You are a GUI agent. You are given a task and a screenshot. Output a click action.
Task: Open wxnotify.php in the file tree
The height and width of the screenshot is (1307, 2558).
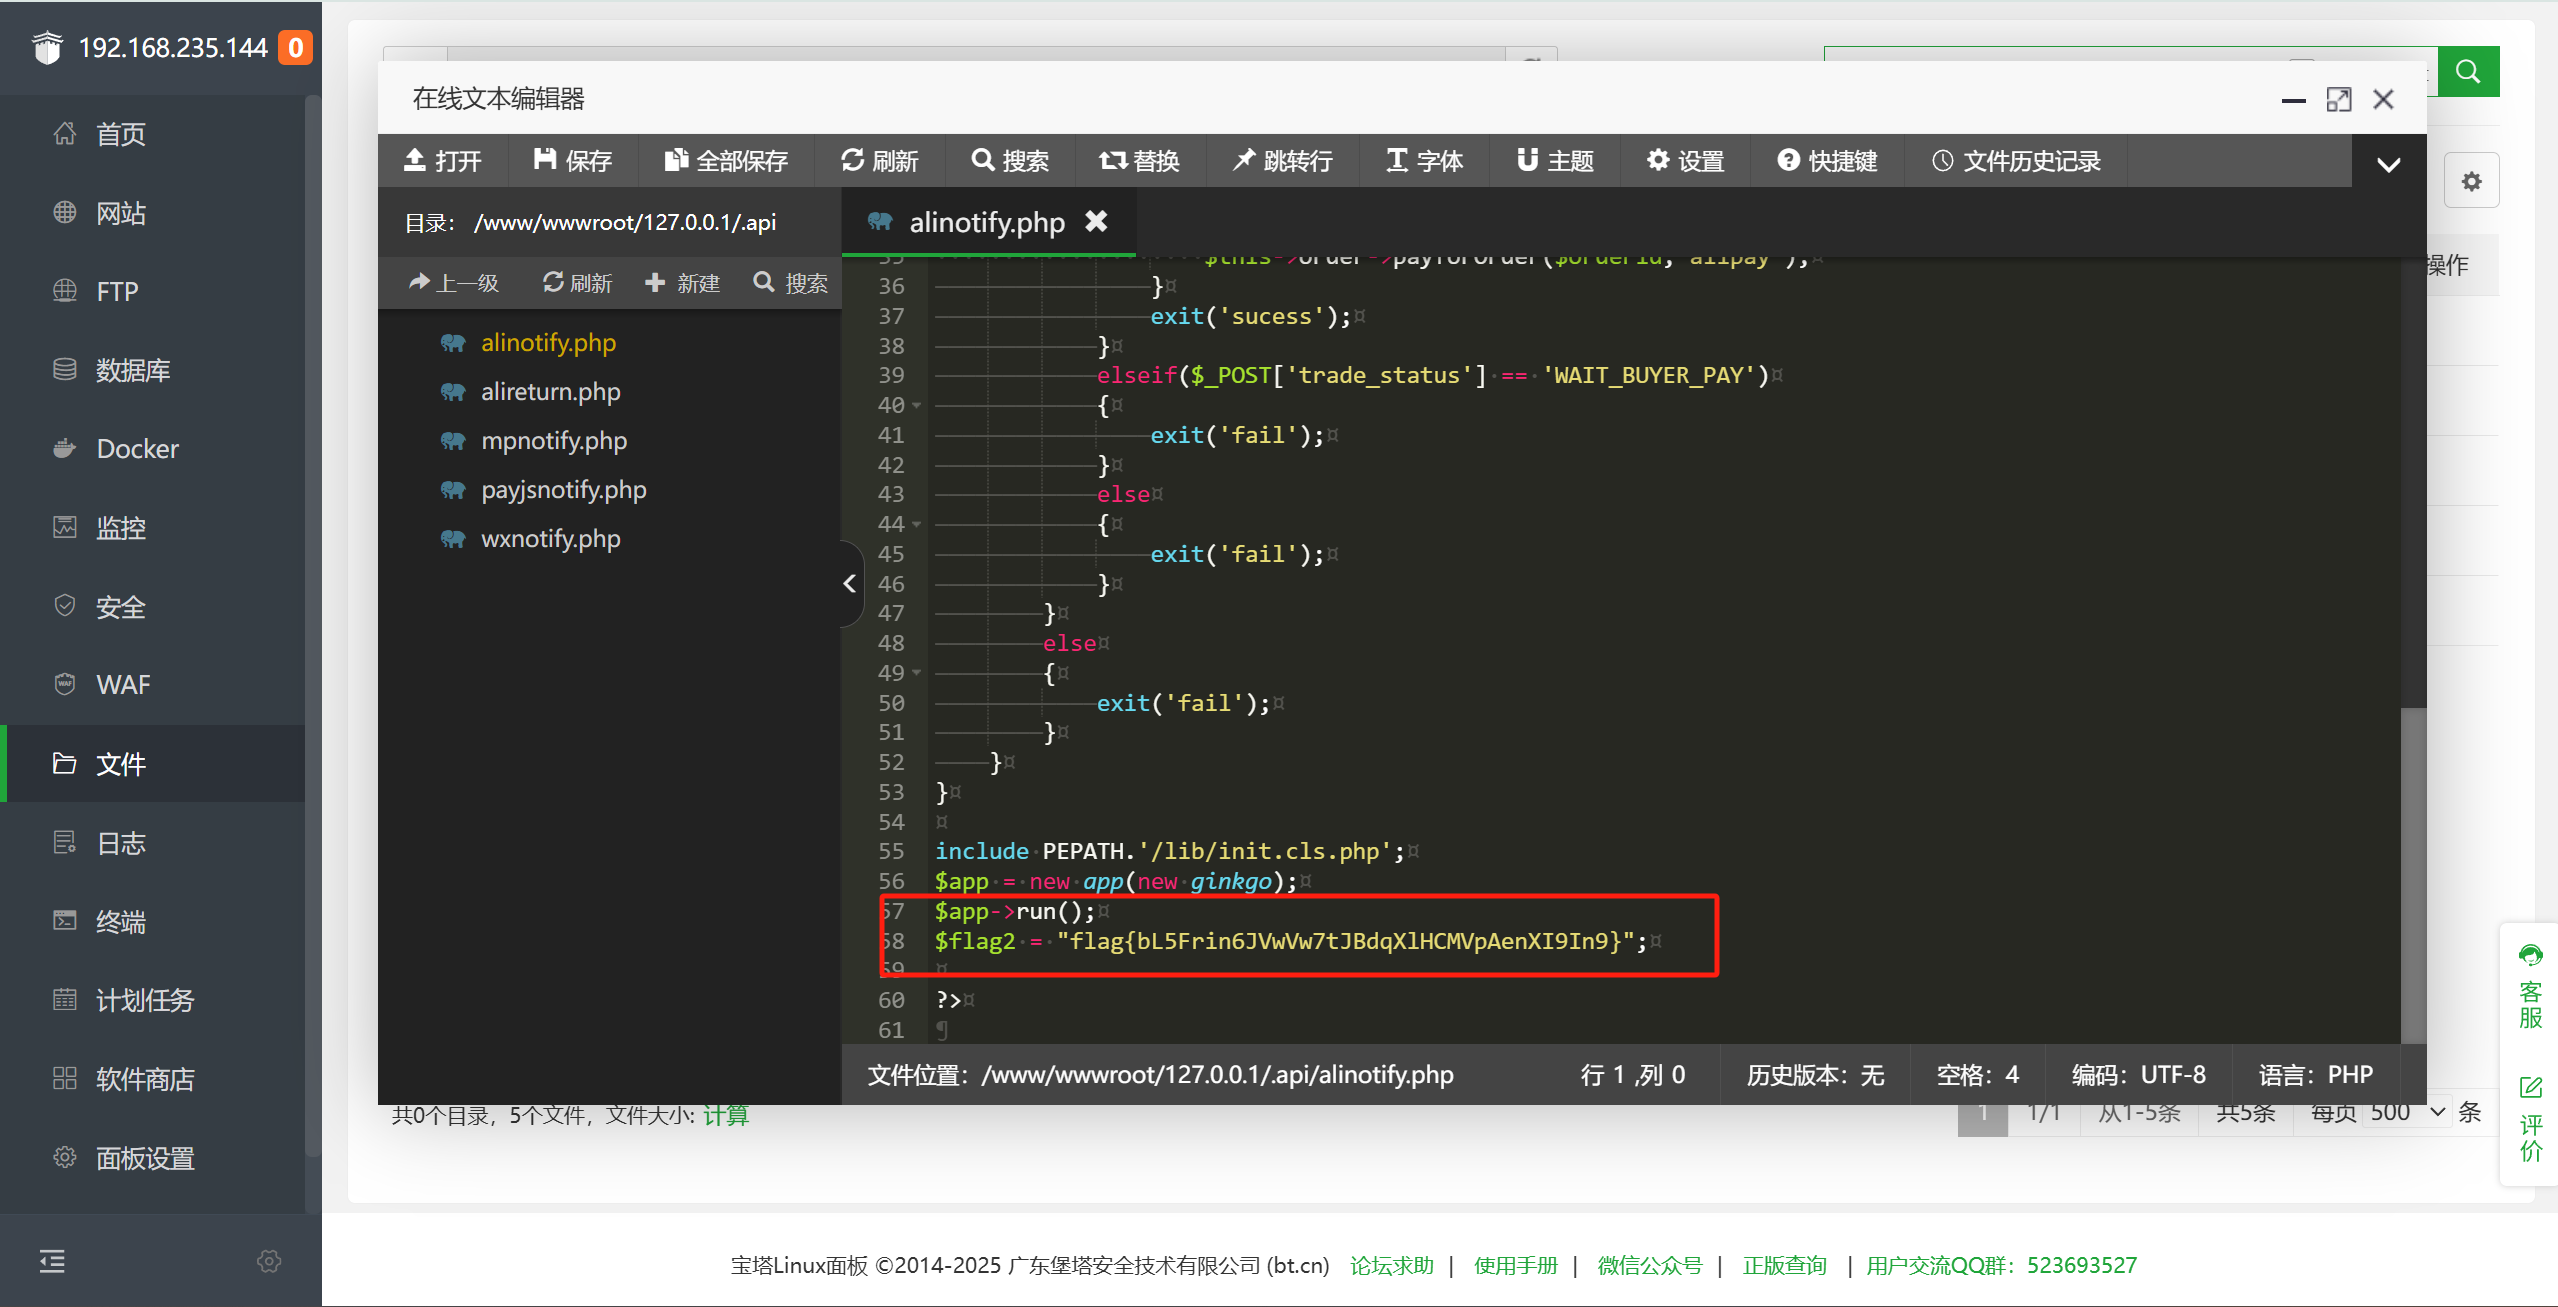[550, 538]
